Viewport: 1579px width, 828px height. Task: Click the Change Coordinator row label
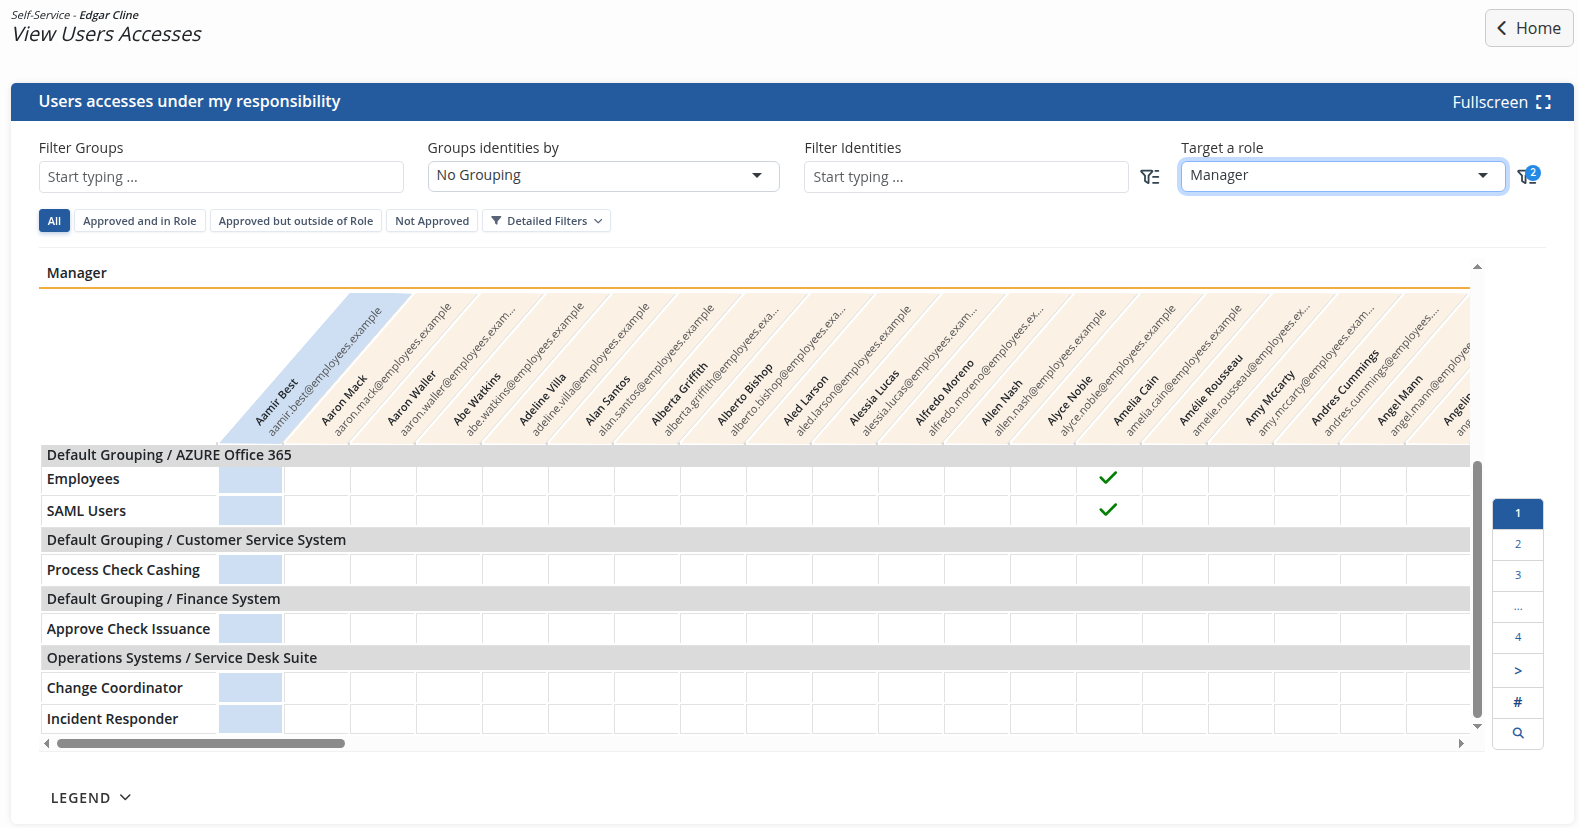(x=115, y=688)
